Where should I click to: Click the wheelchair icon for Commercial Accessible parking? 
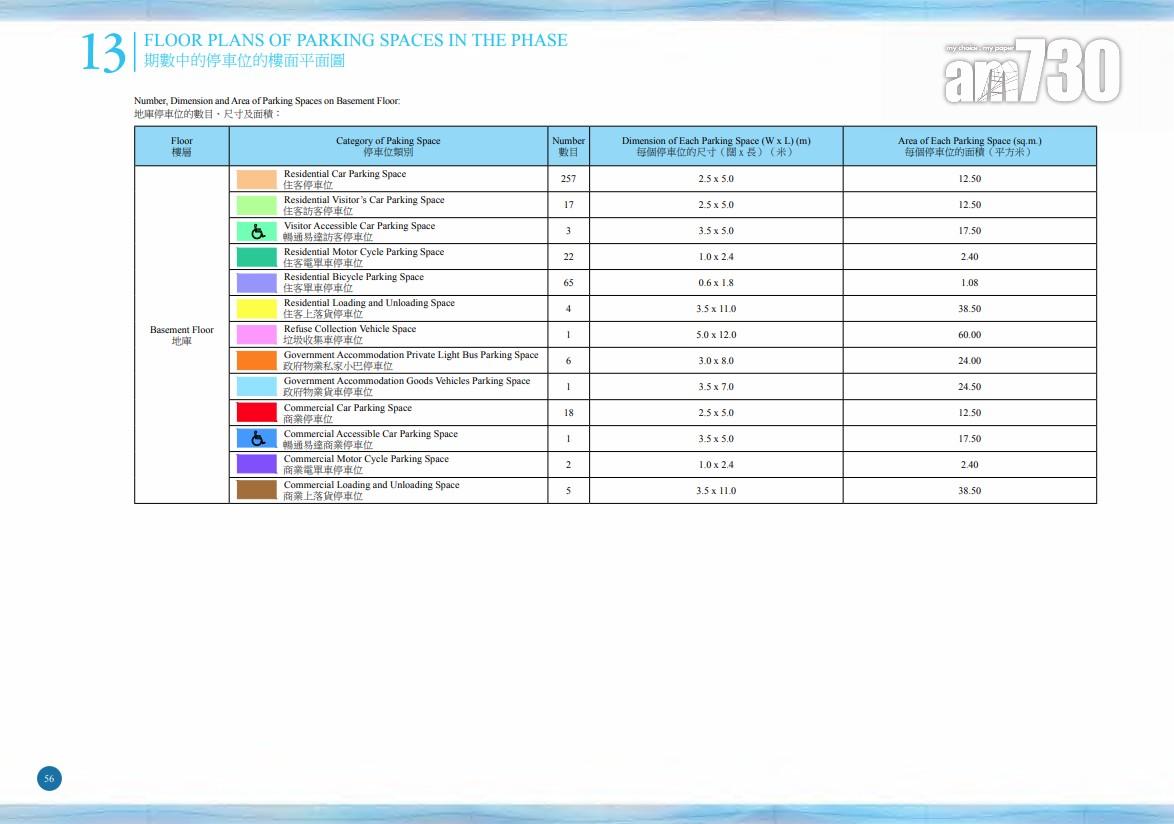[257, 438]
